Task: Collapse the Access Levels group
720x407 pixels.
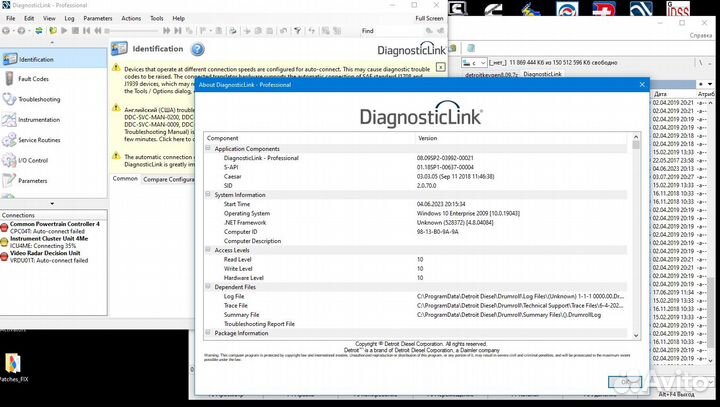Action: click(209, 250)
